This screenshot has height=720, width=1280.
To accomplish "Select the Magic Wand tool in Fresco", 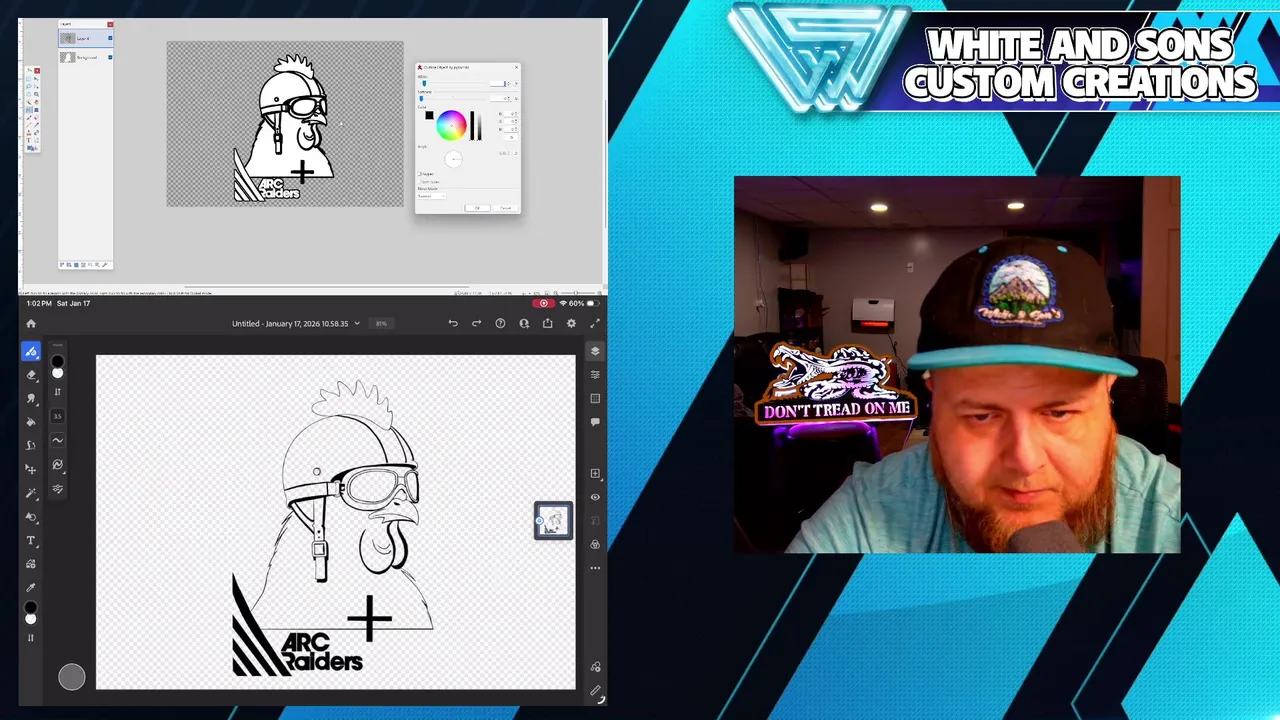I will (x=31, y=493).
